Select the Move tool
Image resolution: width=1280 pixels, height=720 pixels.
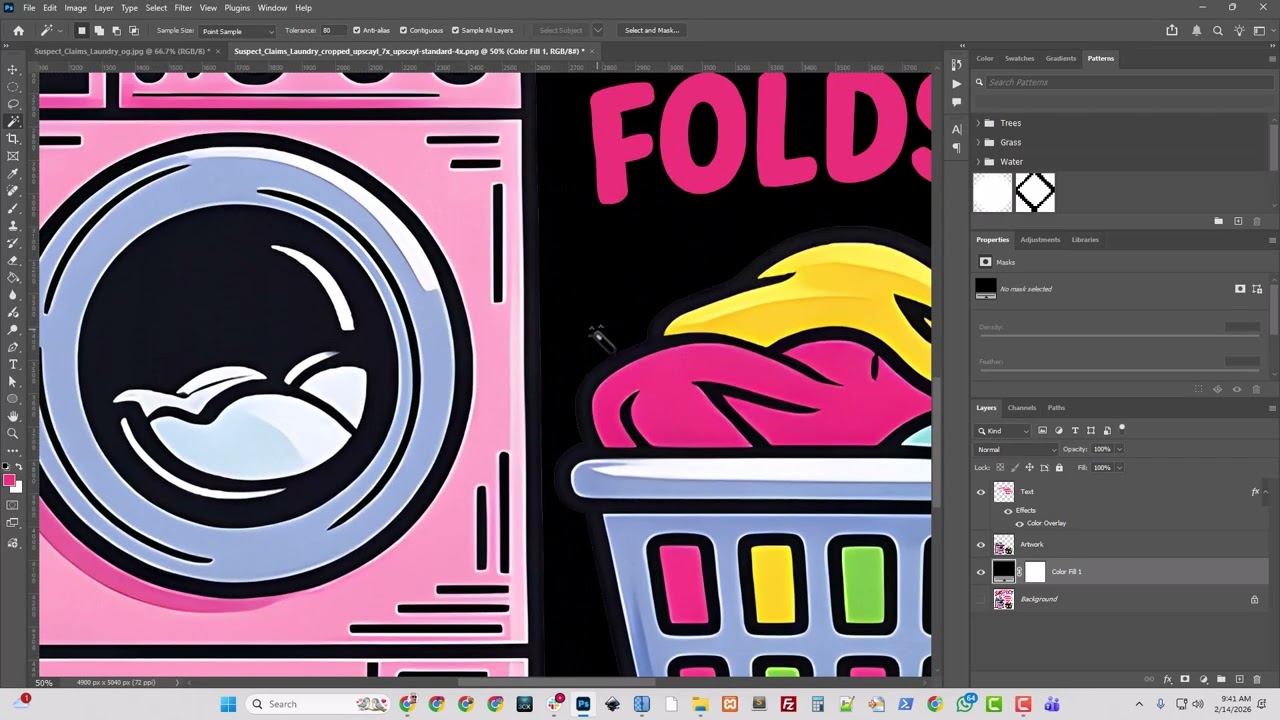pos(13,69)
